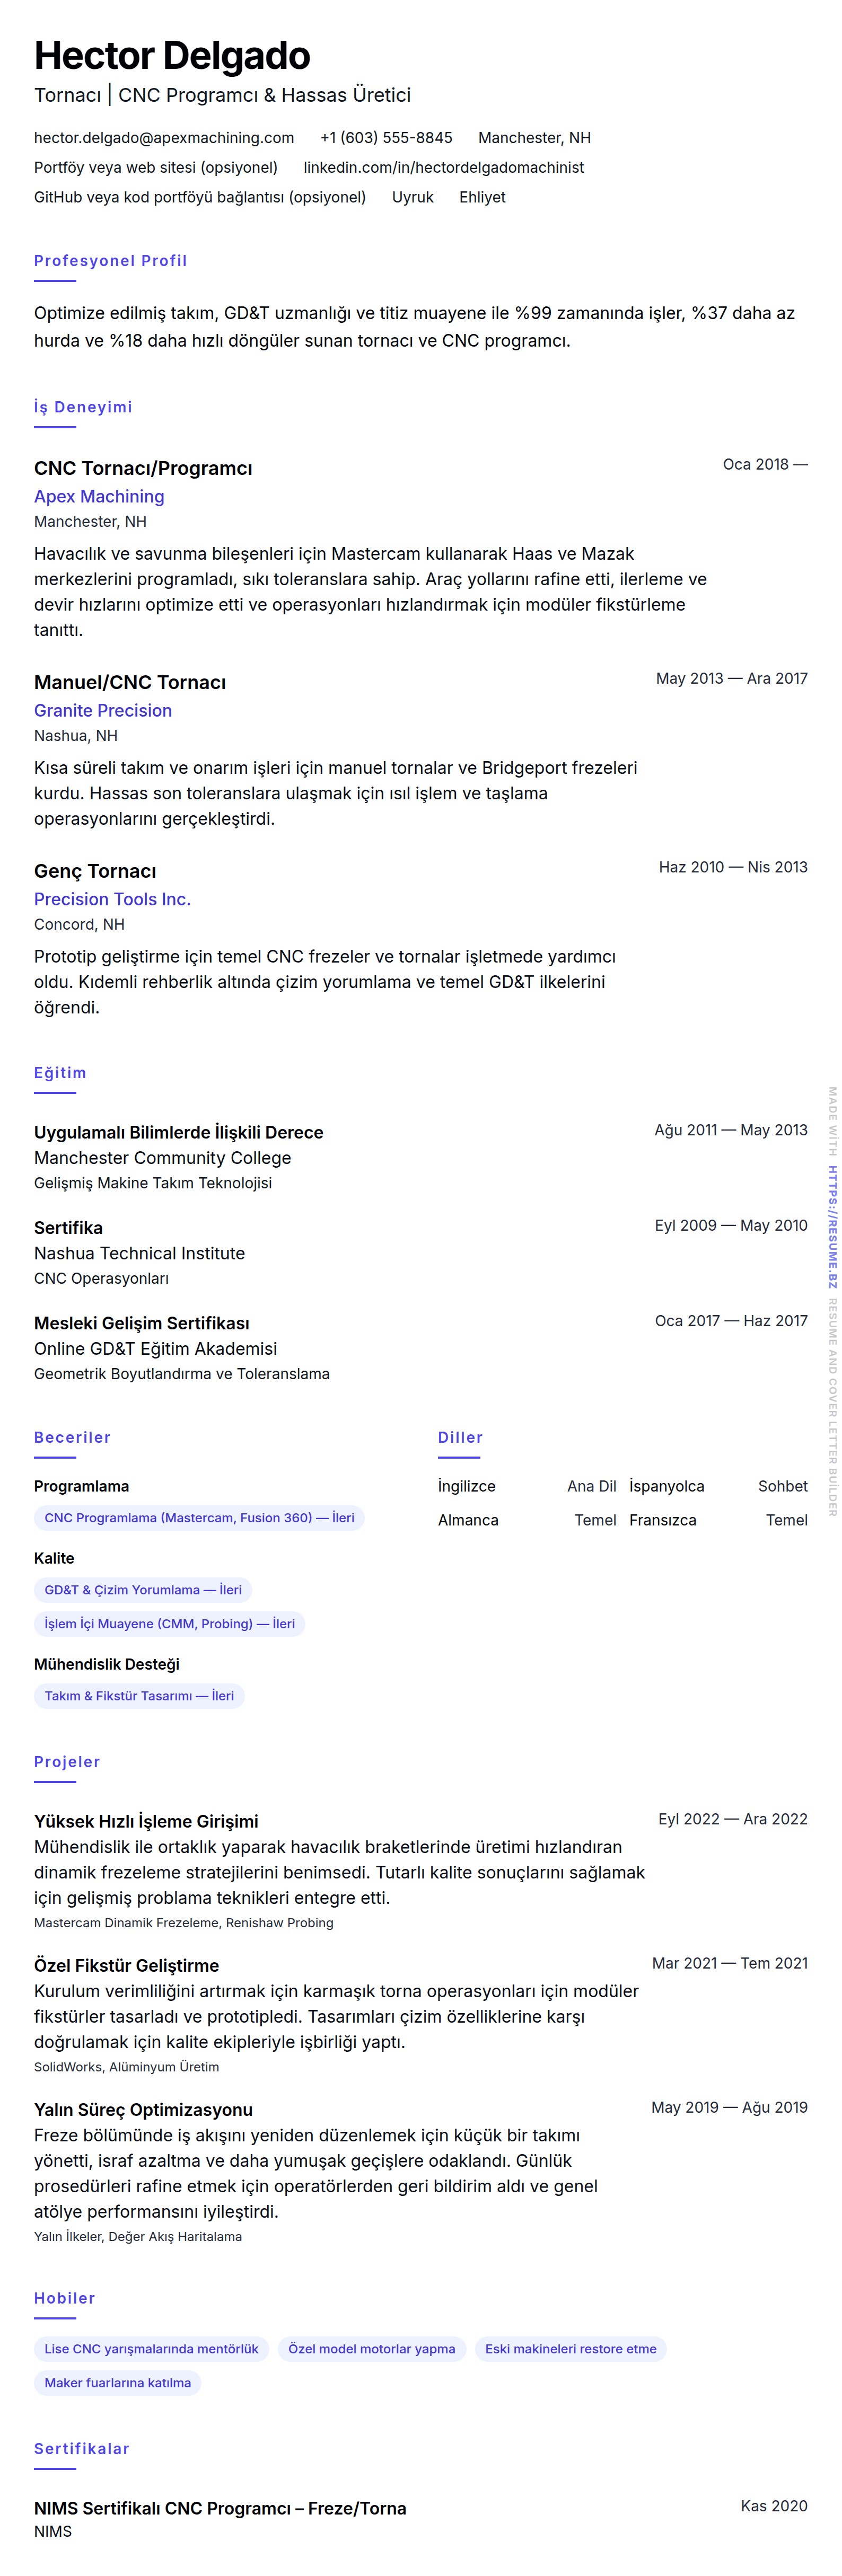Image resolution: width=842 pixels, height=2576 pixels.
Task: Click the GD&T & Çizim Yorumlama tag
Action: click(x=143, y=1590)
